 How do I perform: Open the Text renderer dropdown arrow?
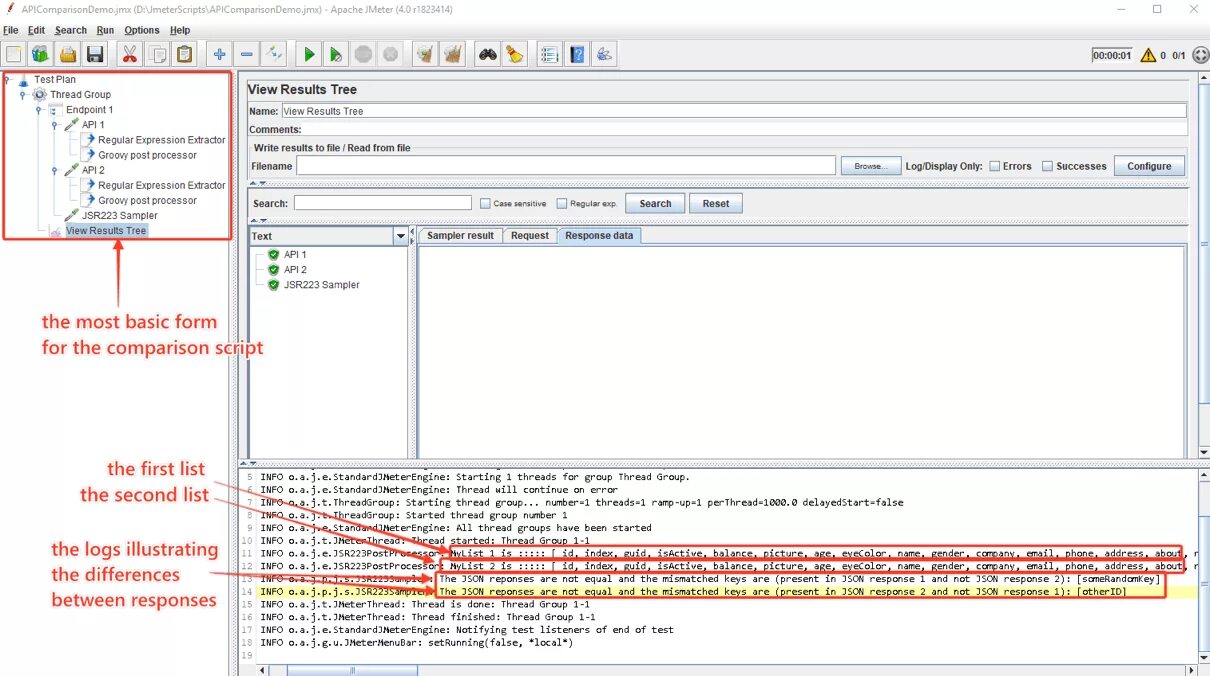(x=401, y=237)
